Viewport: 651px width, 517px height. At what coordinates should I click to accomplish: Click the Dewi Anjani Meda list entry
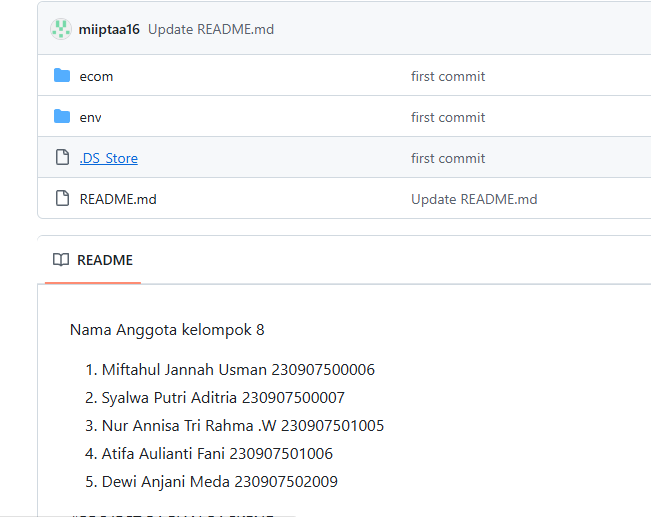click(x=219, y=482)
